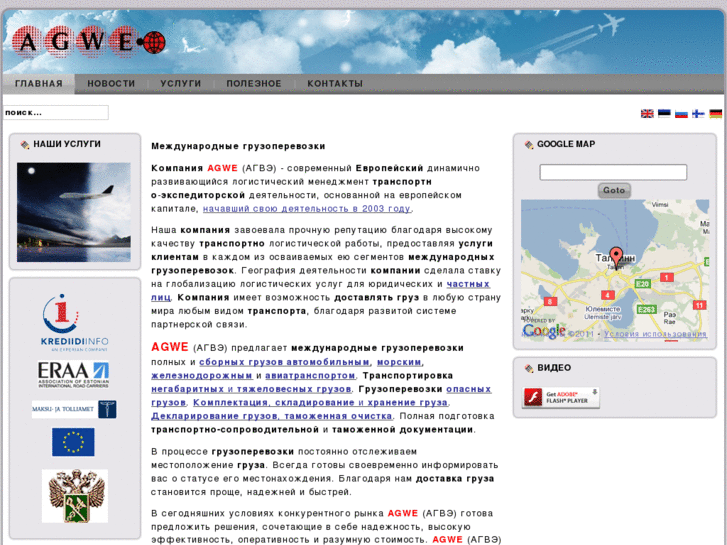Viewport: 727px width, 545px height.
Task: Click the red map pin on Tallinn
Action: (x=616, y=256)
